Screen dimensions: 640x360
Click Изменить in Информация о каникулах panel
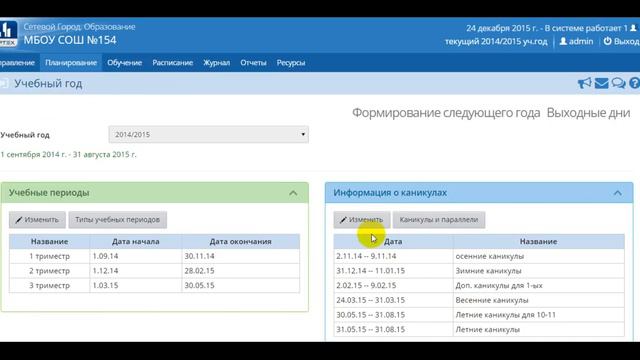click(x=362, y=220)
